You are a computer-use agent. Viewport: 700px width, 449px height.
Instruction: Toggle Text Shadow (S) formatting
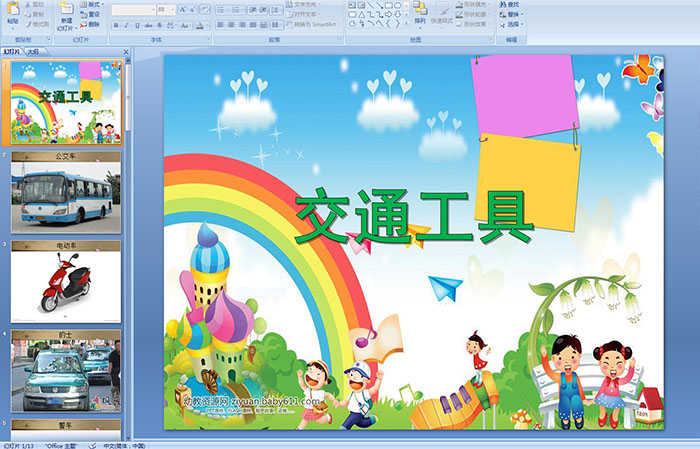point(159,25)
